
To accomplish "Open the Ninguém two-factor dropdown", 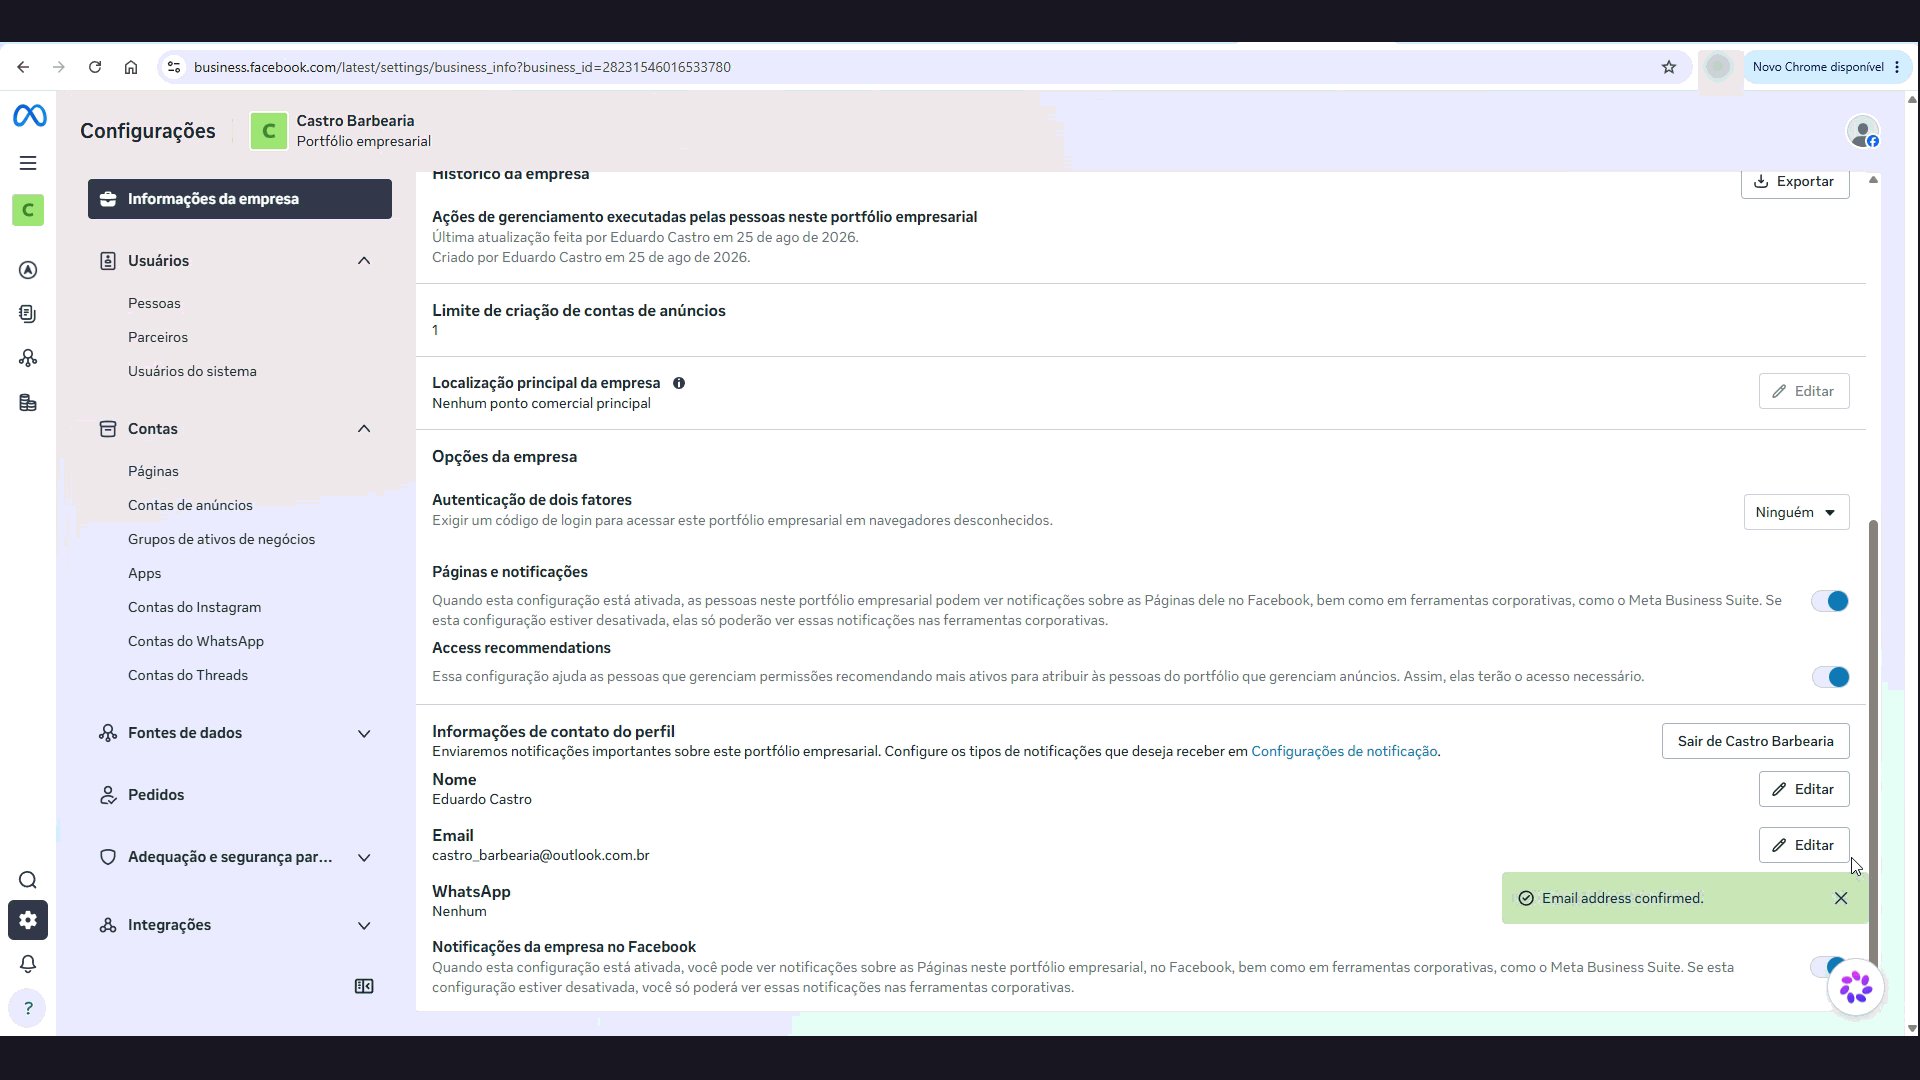I will coord(1796,512).
